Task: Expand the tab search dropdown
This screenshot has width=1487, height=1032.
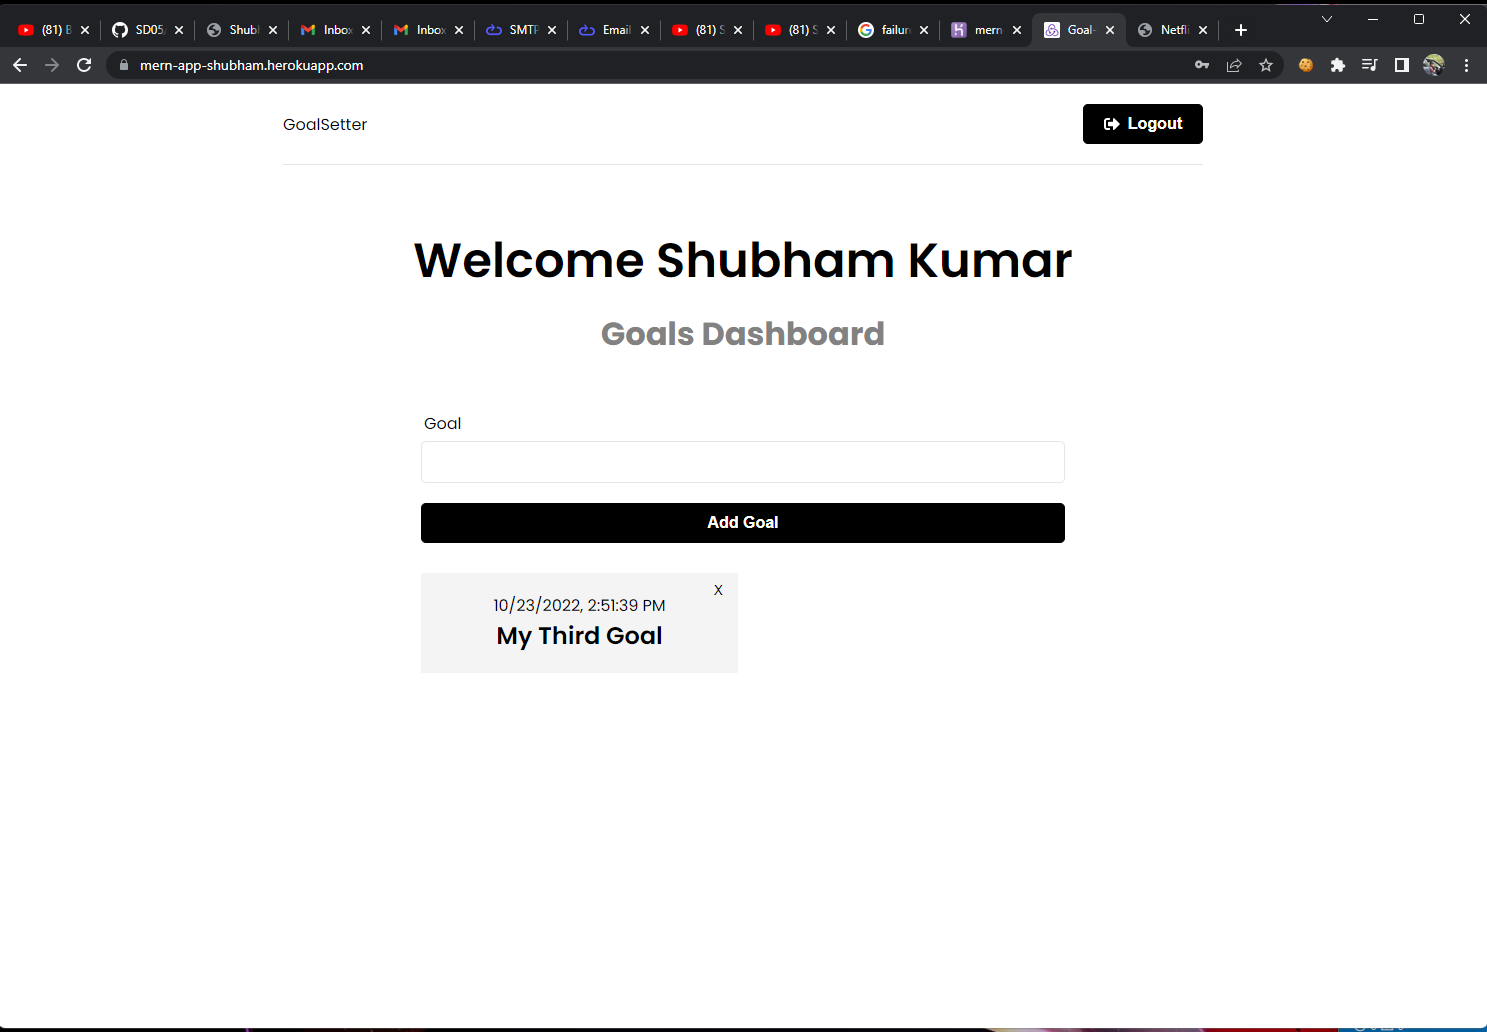Action: [1327, 19]
